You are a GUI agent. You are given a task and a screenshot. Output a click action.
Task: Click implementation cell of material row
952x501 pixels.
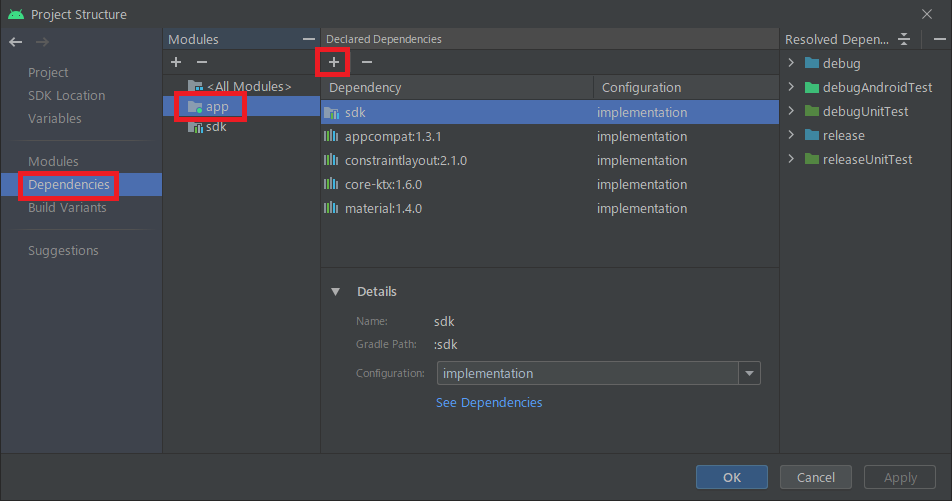tap(642, 208)
